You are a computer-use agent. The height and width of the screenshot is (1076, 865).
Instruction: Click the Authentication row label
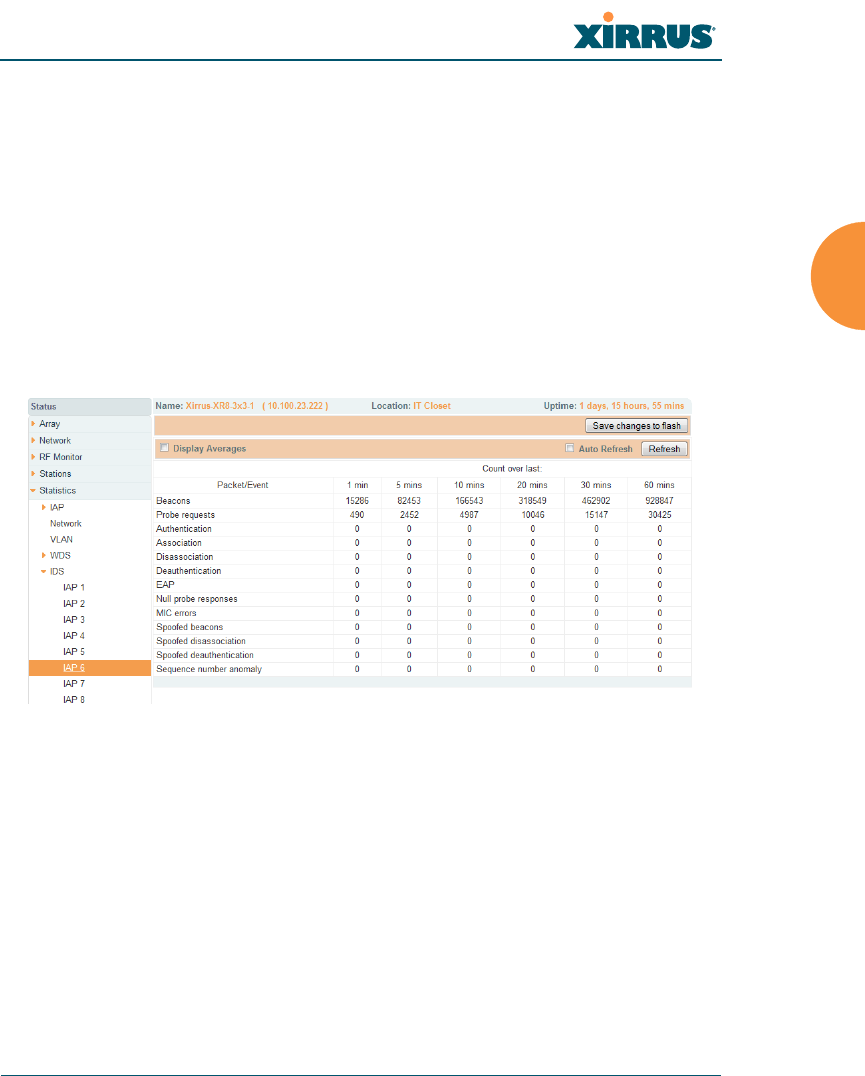coord(184,529)
